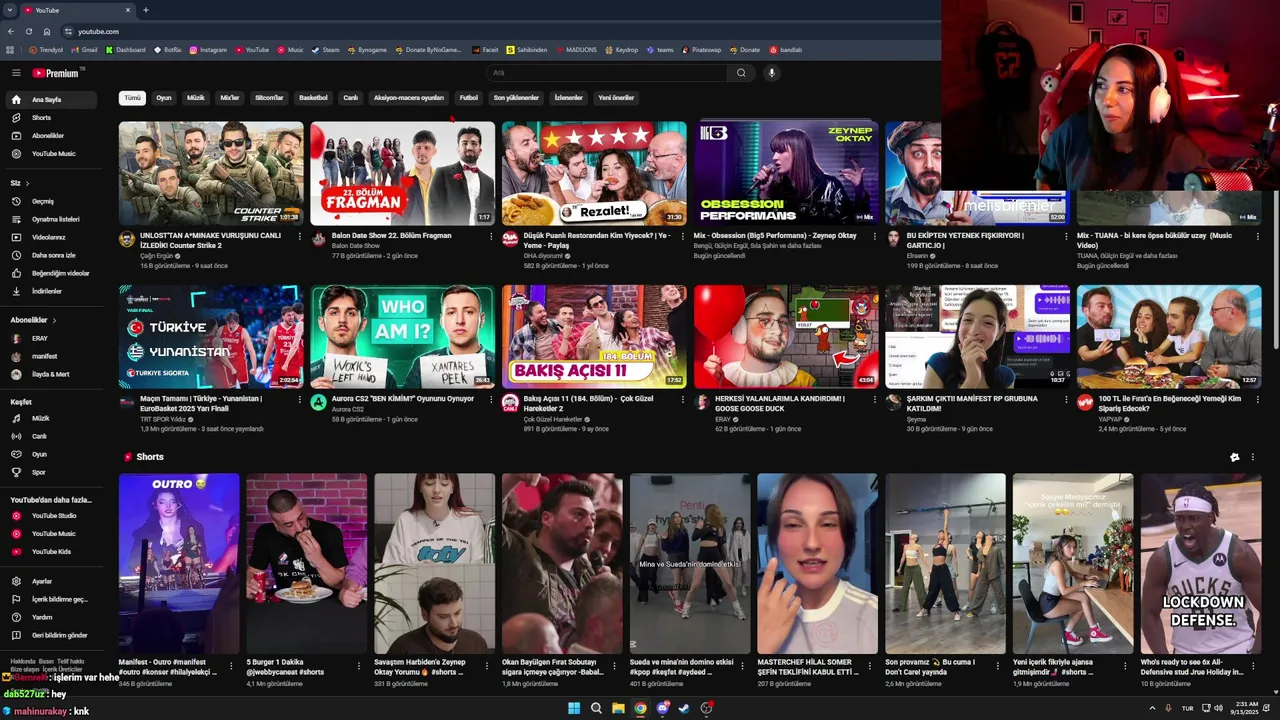This screenshot has height=720, width=1280.
Task: Click into the Ara search field
Action: point(606,73)
